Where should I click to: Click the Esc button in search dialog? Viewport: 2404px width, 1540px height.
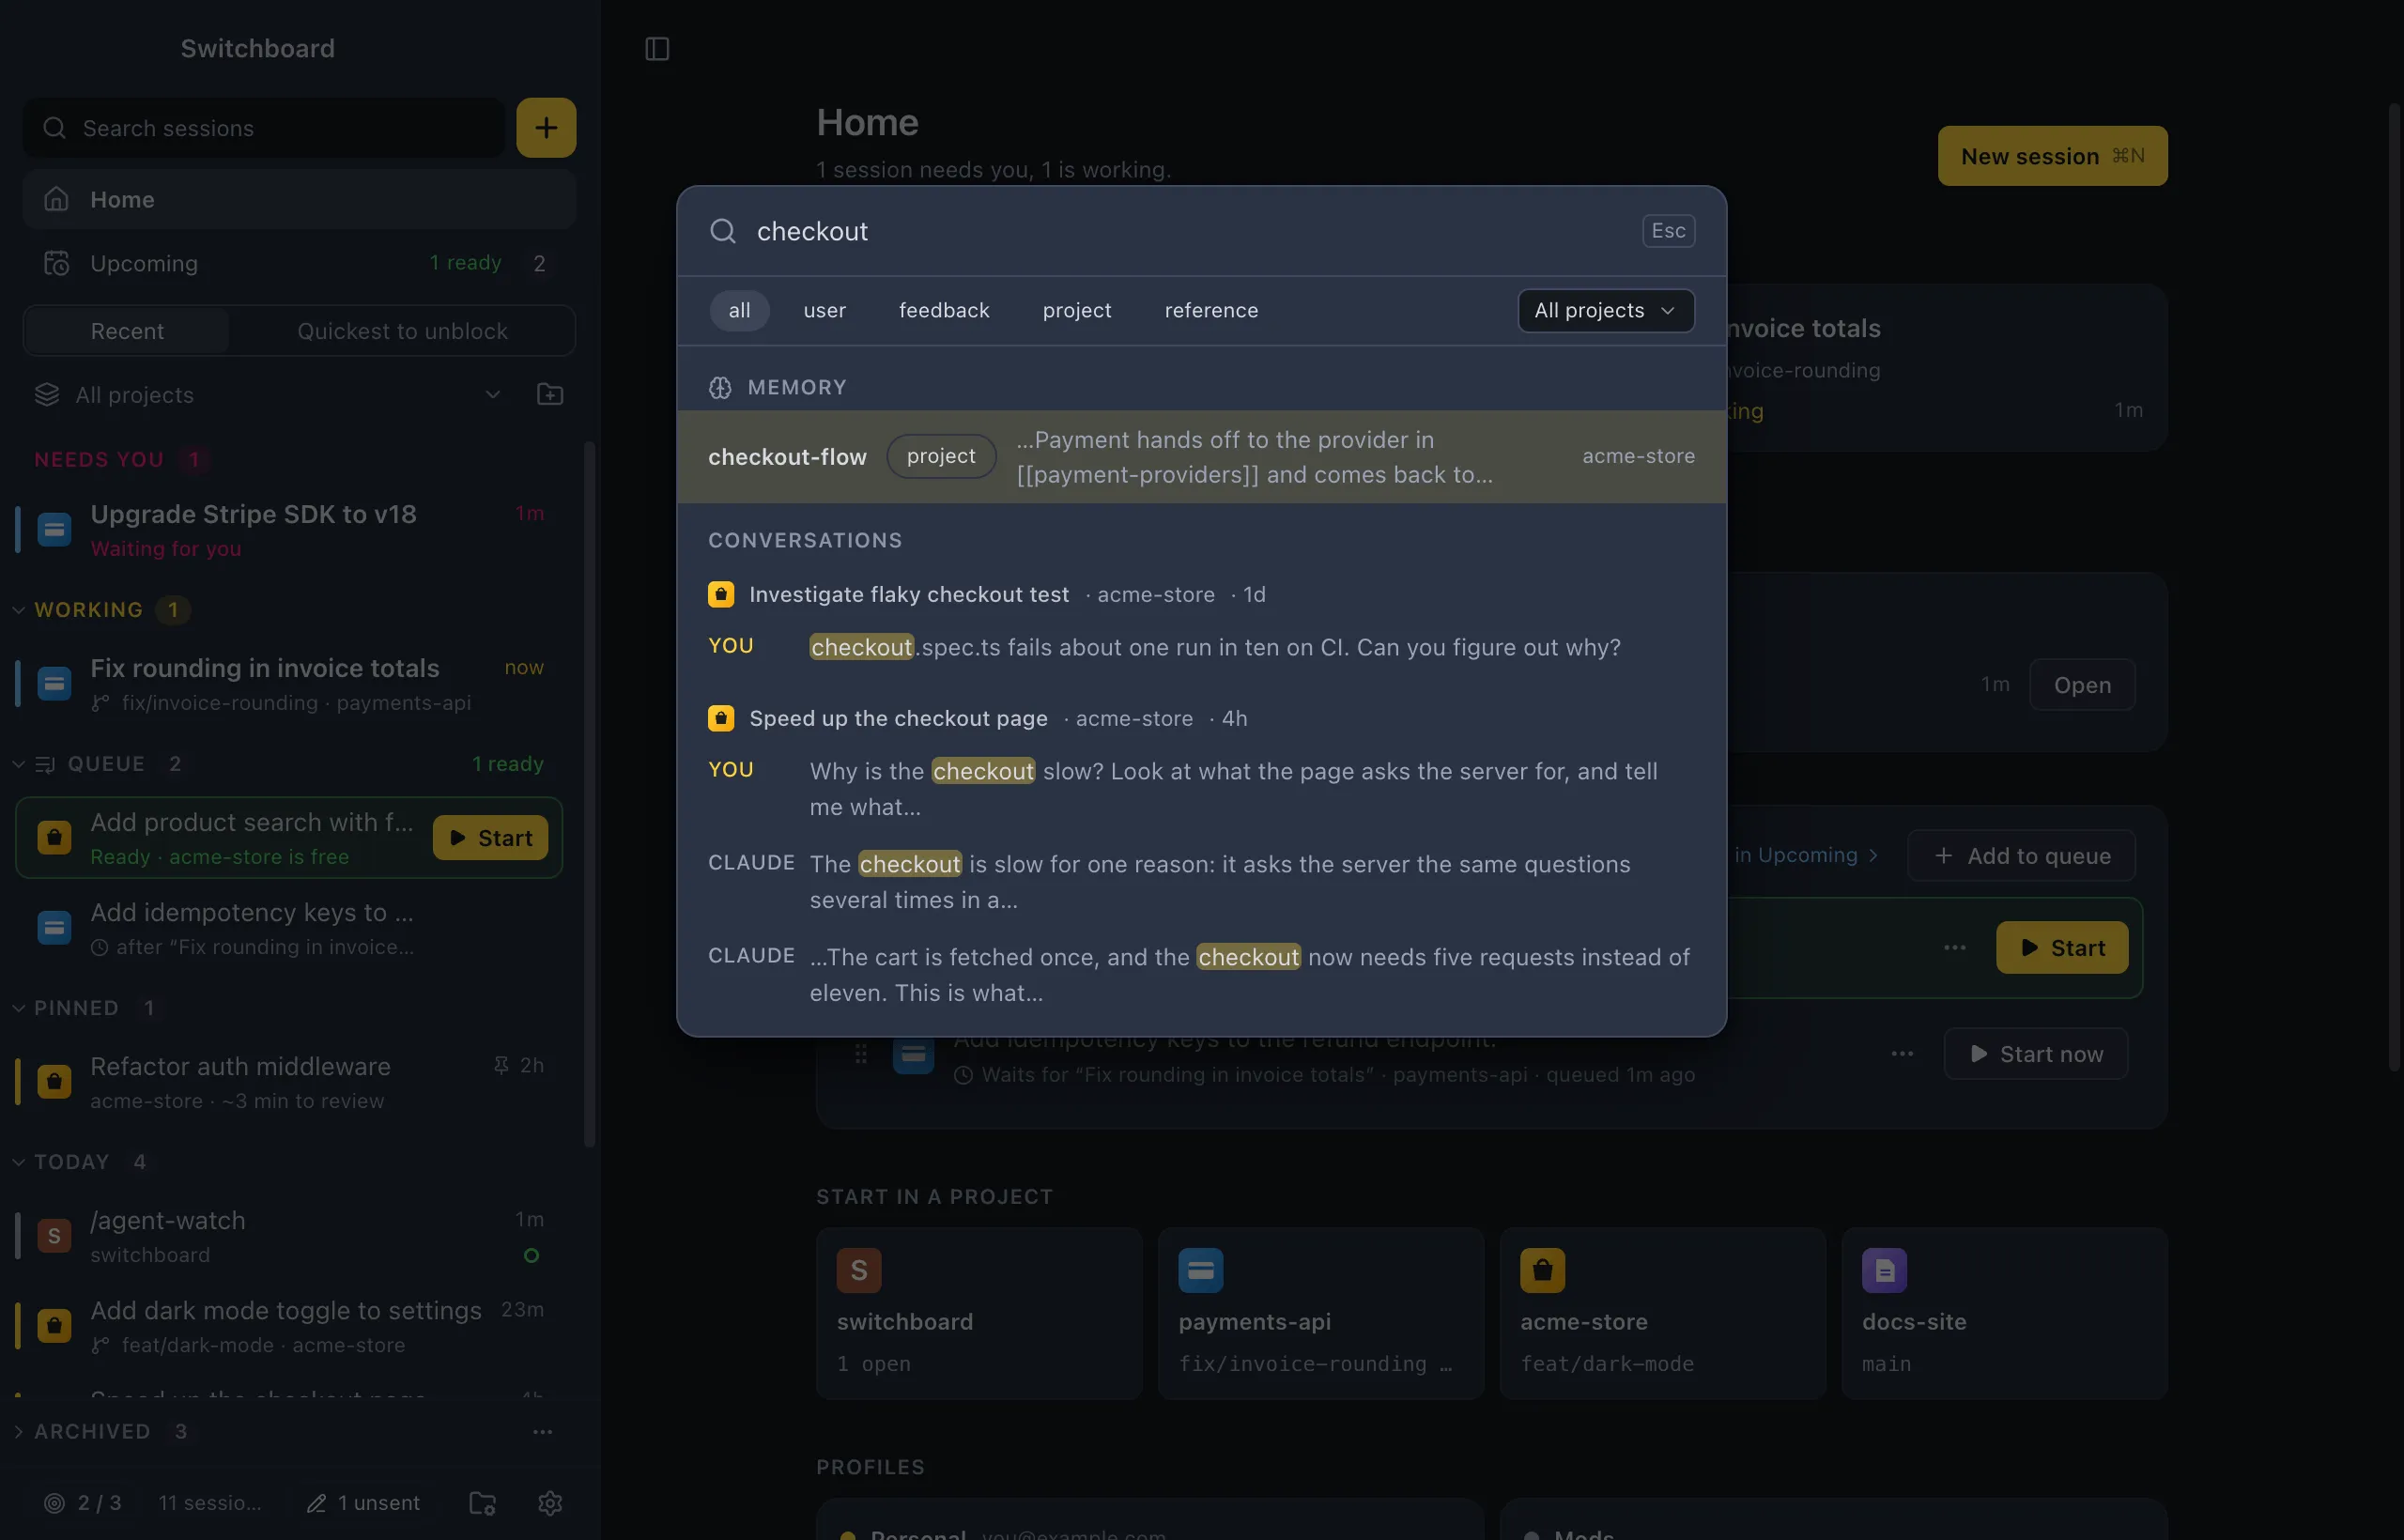coord(1668,231)
